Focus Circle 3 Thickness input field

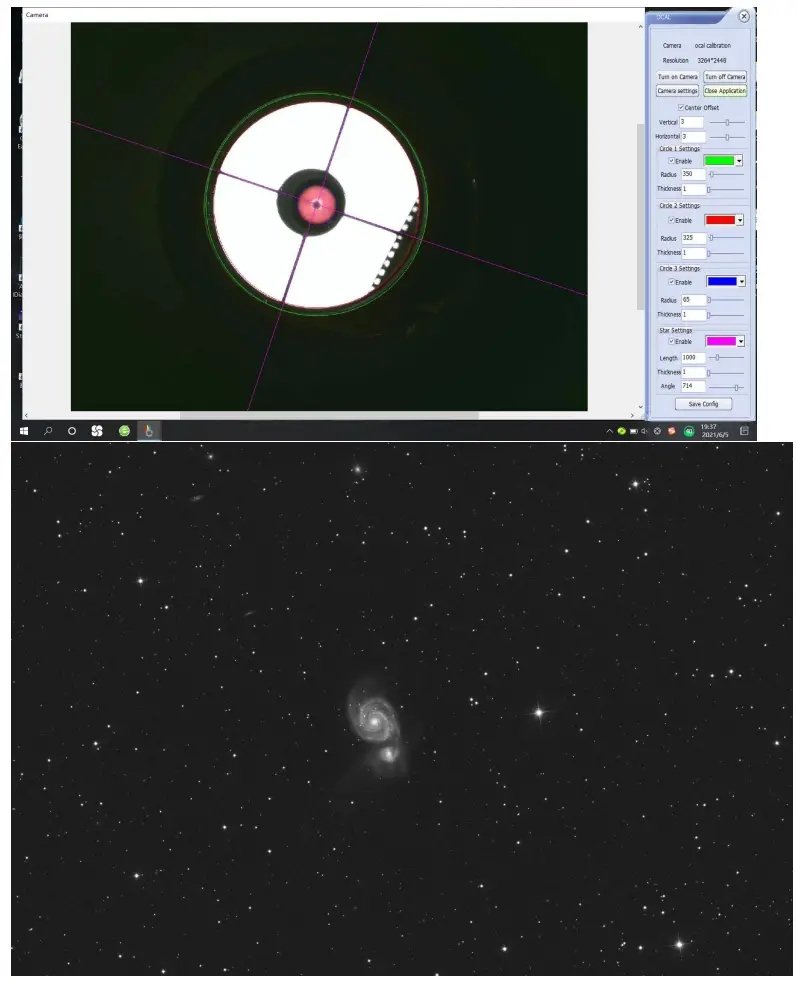coord(693,314)
